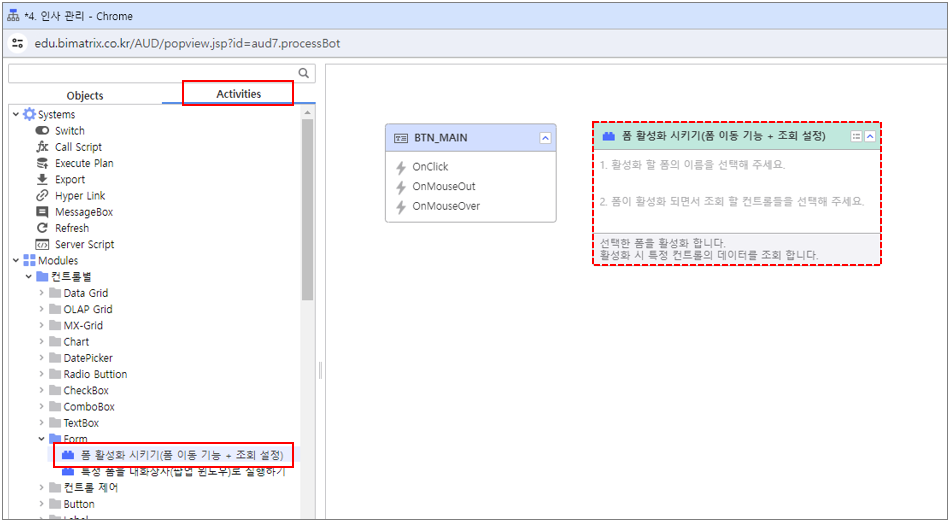This screenshot has height=521, width=950.
Task: Click the Modules grid icon
Action: (x=29, y=261)
